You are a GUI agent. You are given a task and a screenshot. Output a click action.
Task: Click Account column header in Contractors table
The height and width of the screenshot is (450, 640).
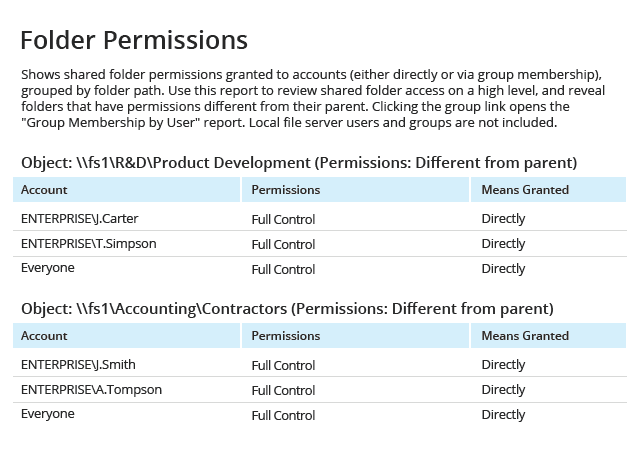click(44, 336)
